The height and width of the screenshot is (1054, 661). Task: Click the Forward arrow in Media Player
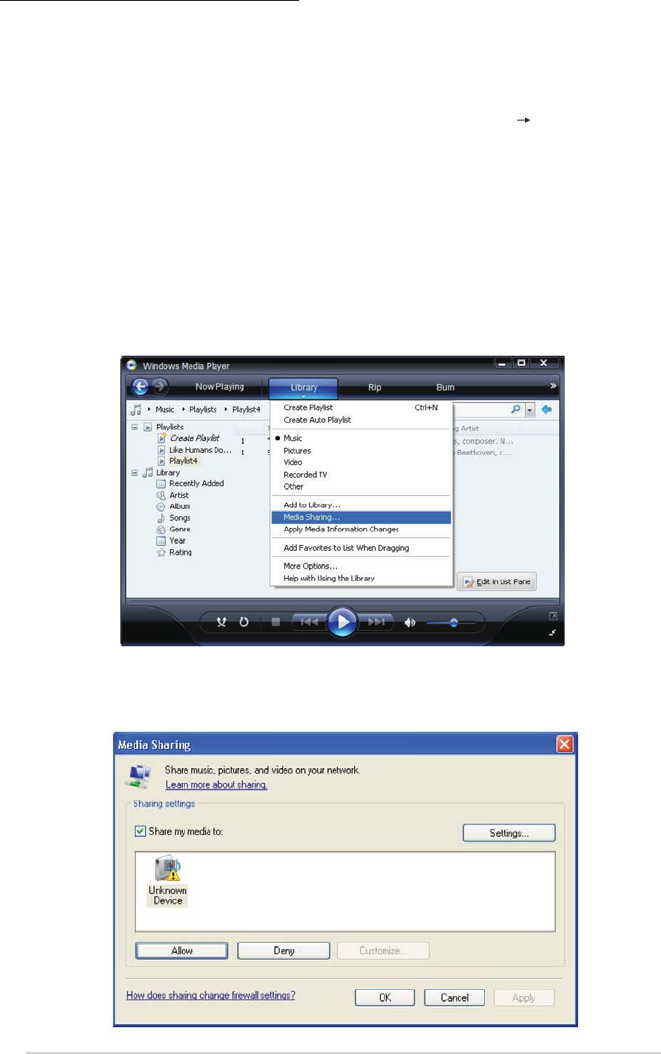click(x=159, y=387)
